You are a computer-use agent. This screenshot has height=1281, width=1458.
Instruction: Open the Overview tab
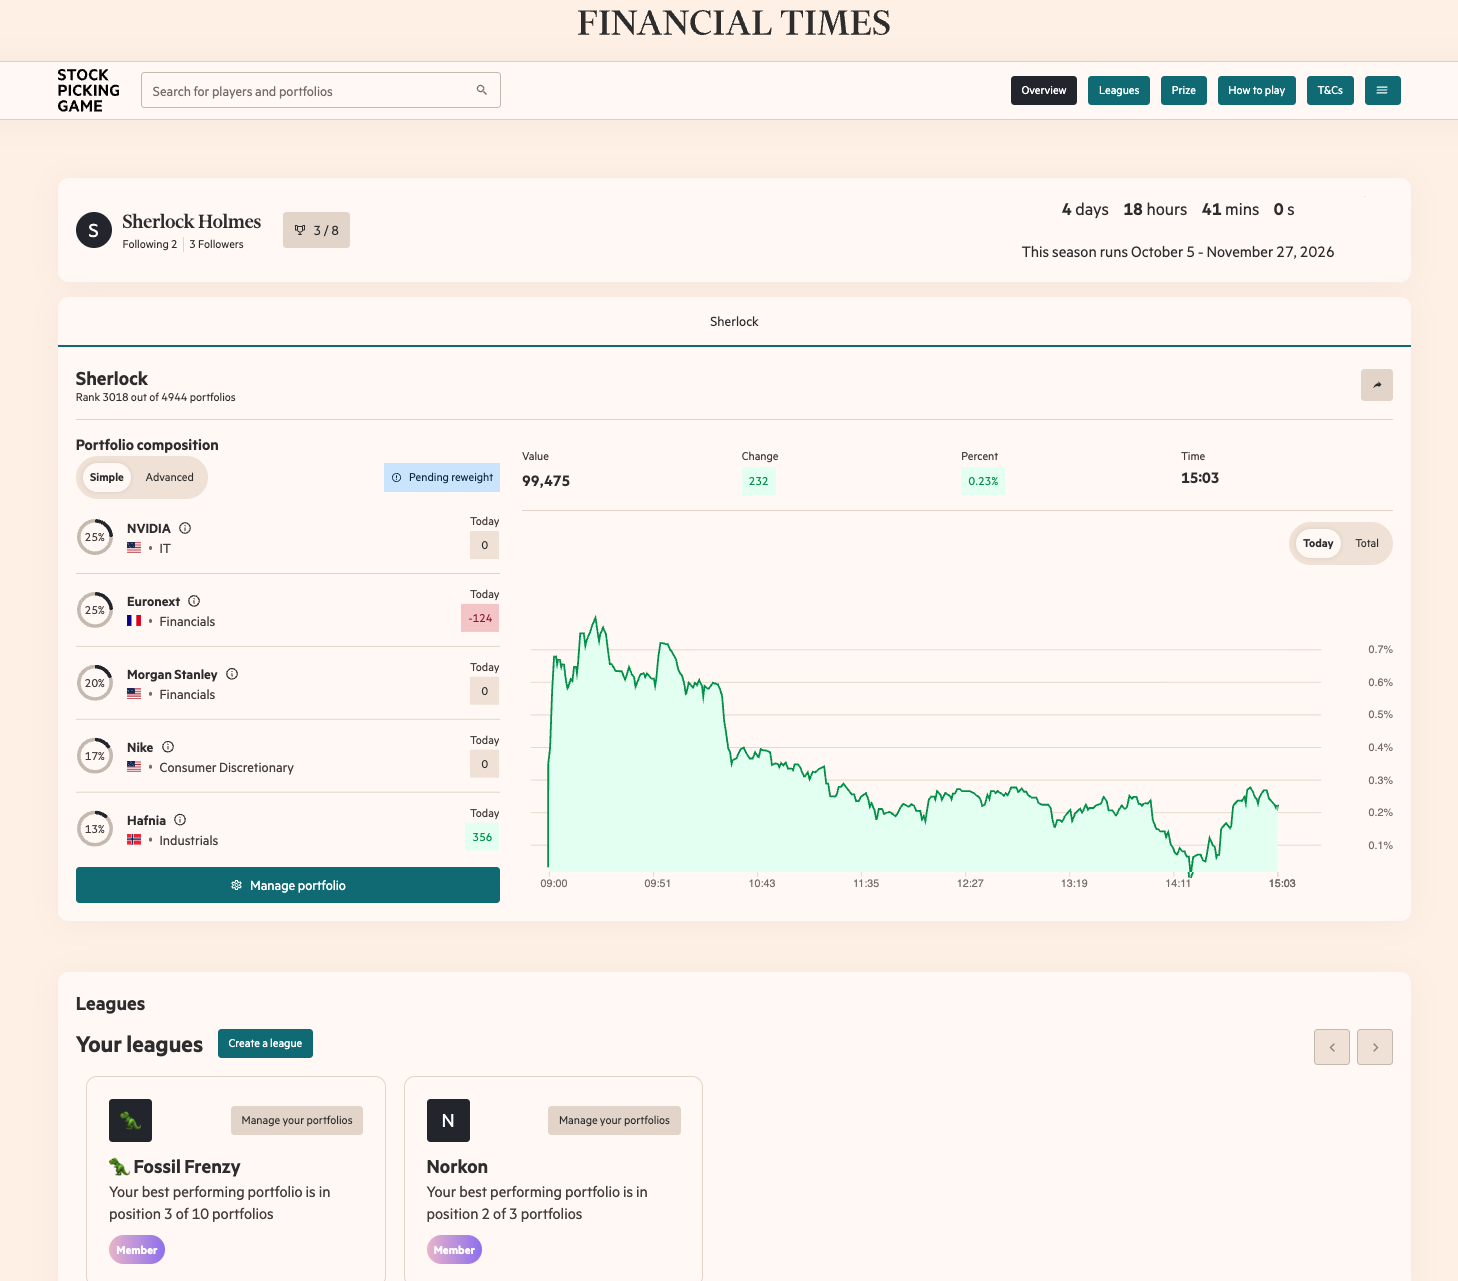1044,90
